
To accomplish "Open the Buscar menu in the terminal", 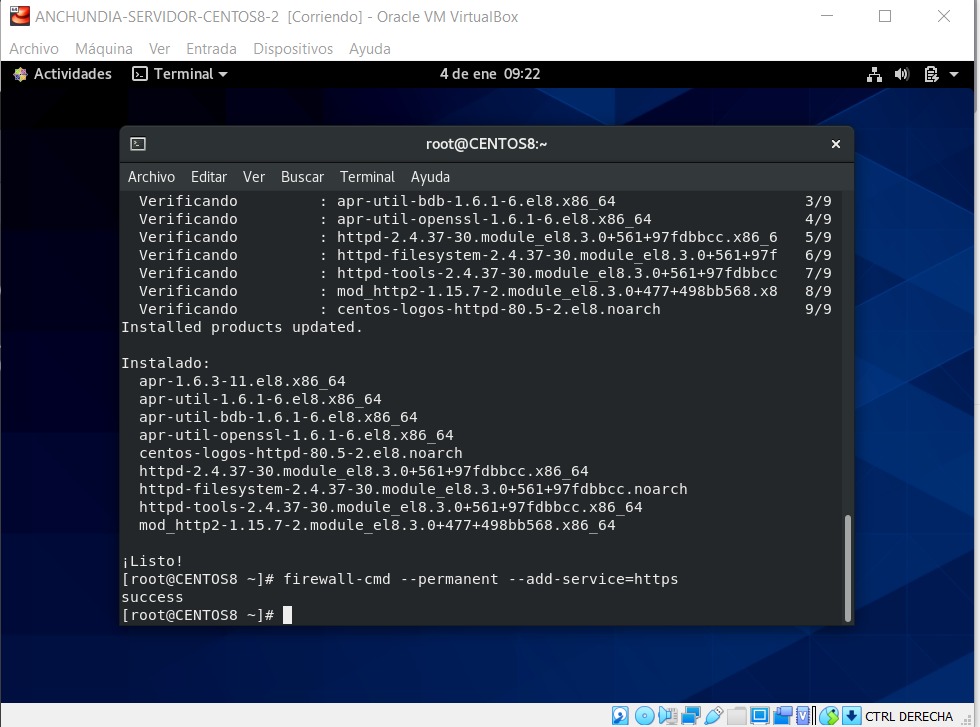I will [302, 177].
